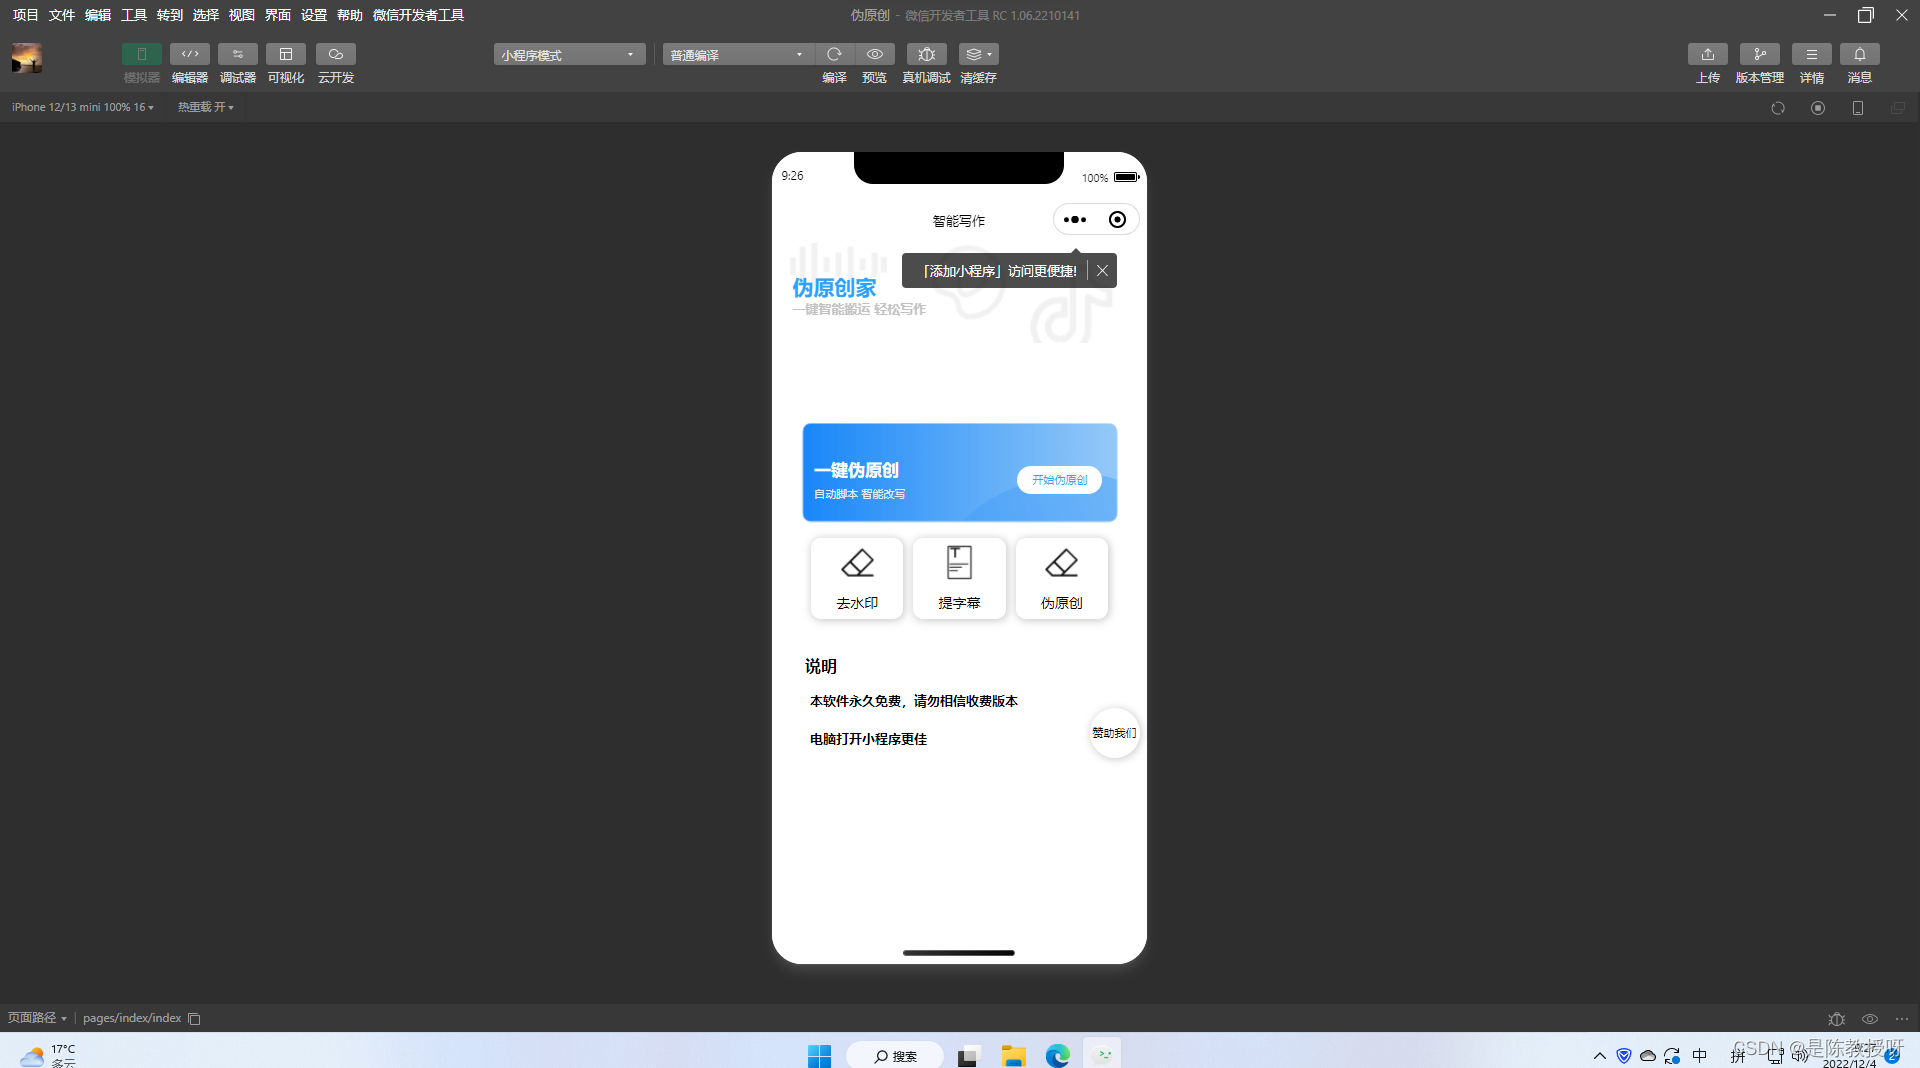Click the taskbar search box

[x=895, y=1055]
